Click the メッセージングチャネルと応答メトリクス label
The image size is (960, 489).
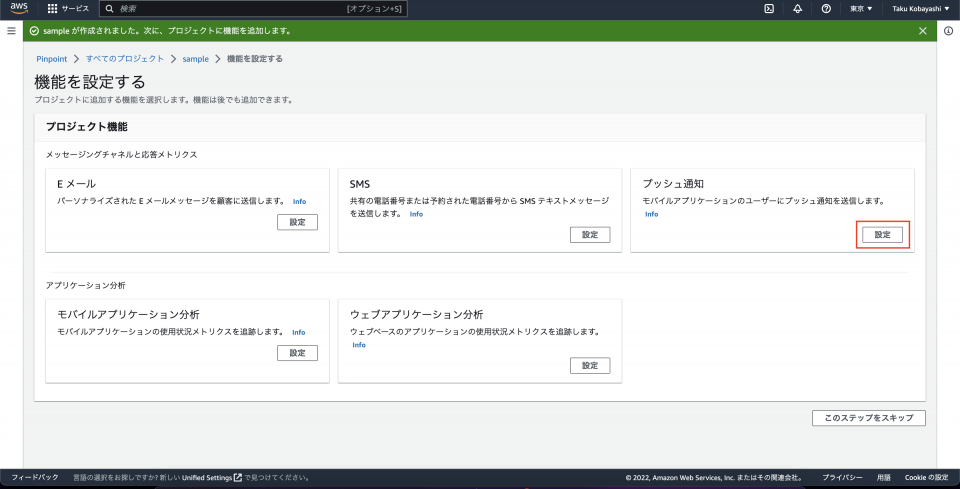point(122,155)
